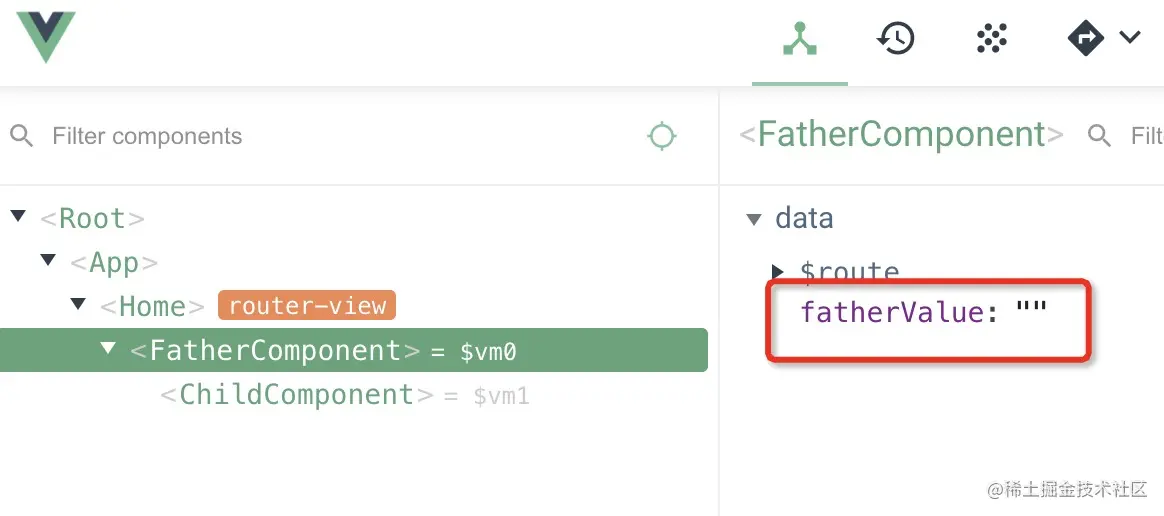The height and width of the screenshot is (516, 1164).
Task: Collapse the Home node arrow
Action: [78, 304]
